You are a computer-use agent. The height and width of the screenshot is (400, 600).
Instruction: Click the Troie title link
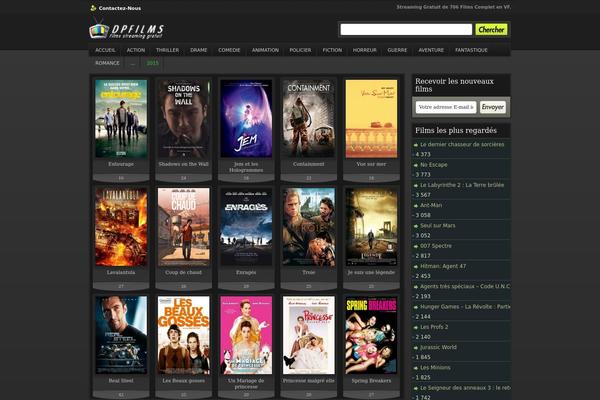pos(309,273)
